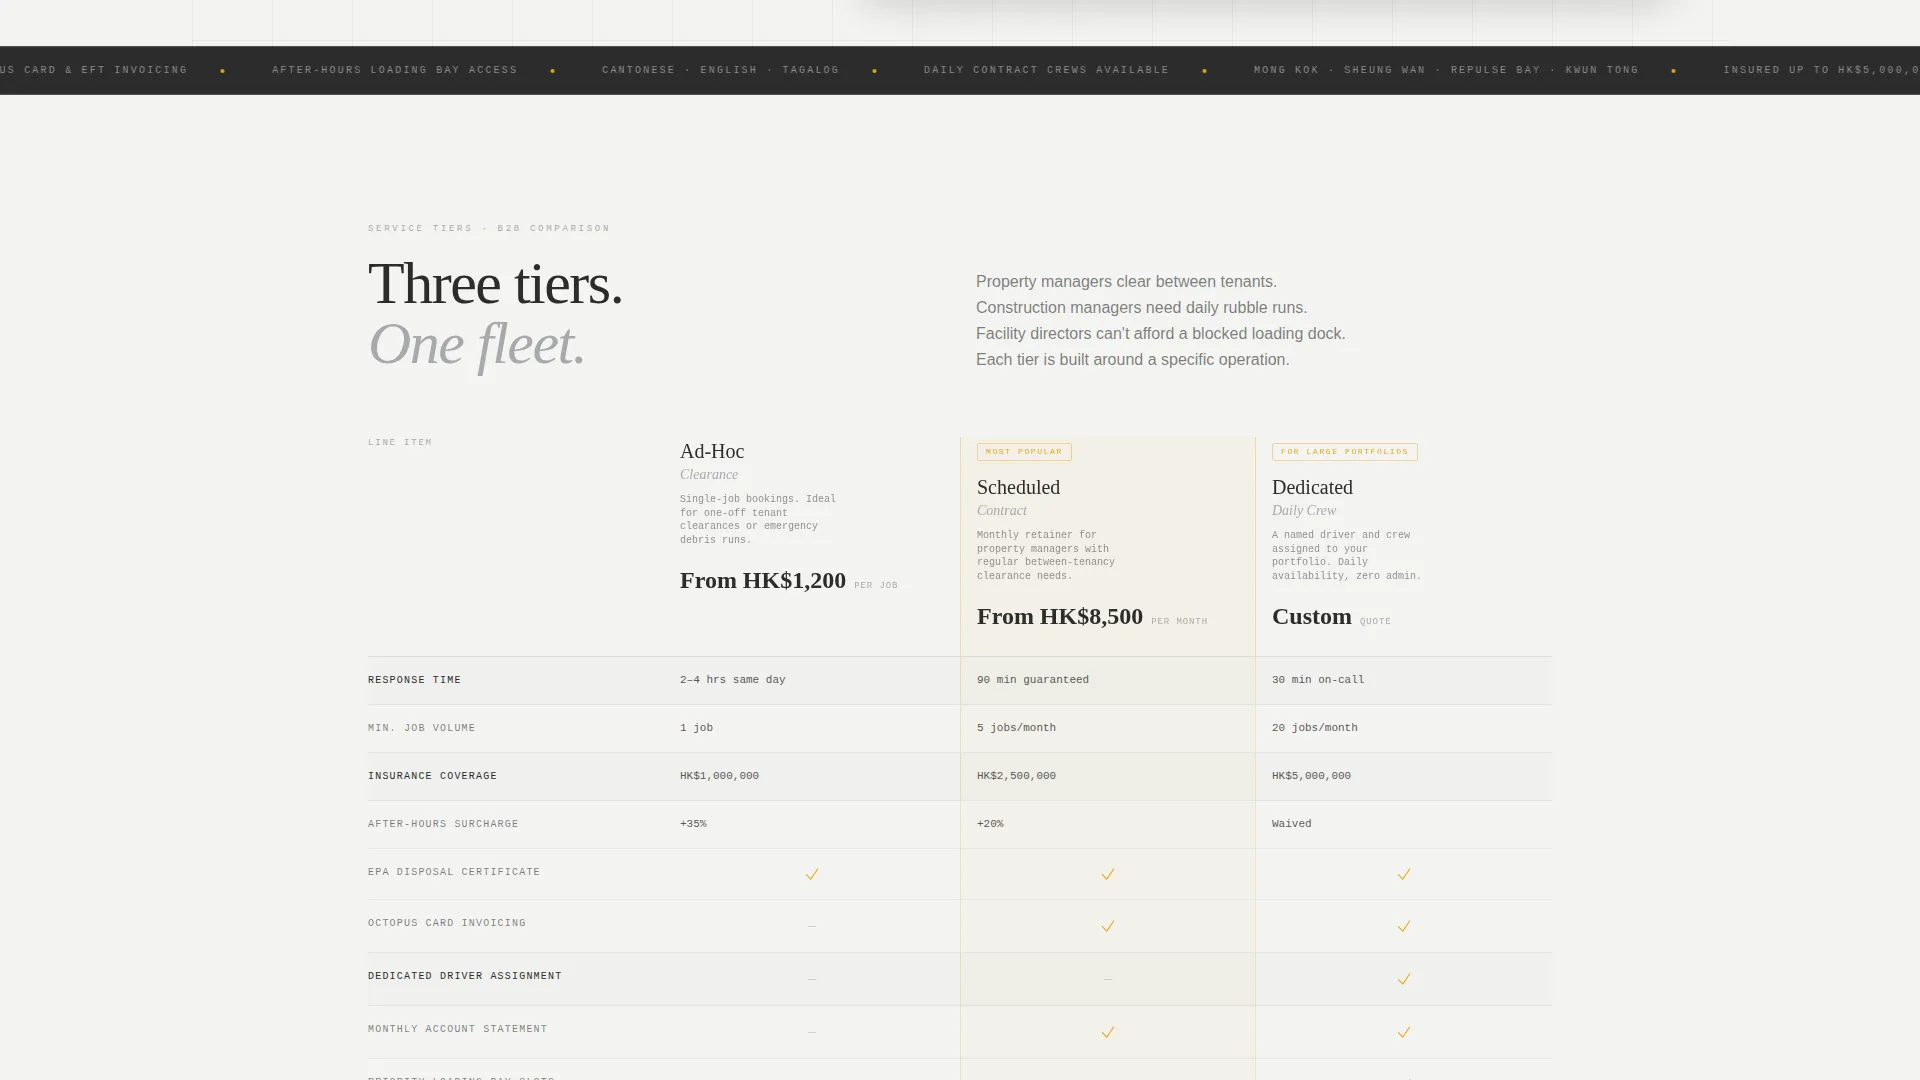1920x1080 pixels.
Task: Click the Dedicated Driver Assignment dash under Ad-Hoc
Action: pos(812,979)
